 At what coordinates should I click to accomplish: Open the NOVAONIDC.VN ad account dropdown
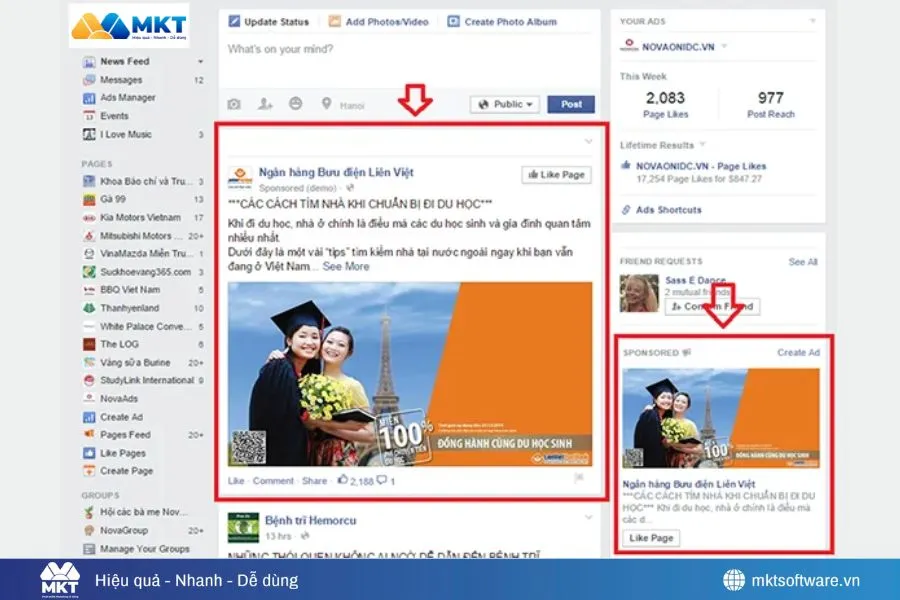[x=725, y=46]
